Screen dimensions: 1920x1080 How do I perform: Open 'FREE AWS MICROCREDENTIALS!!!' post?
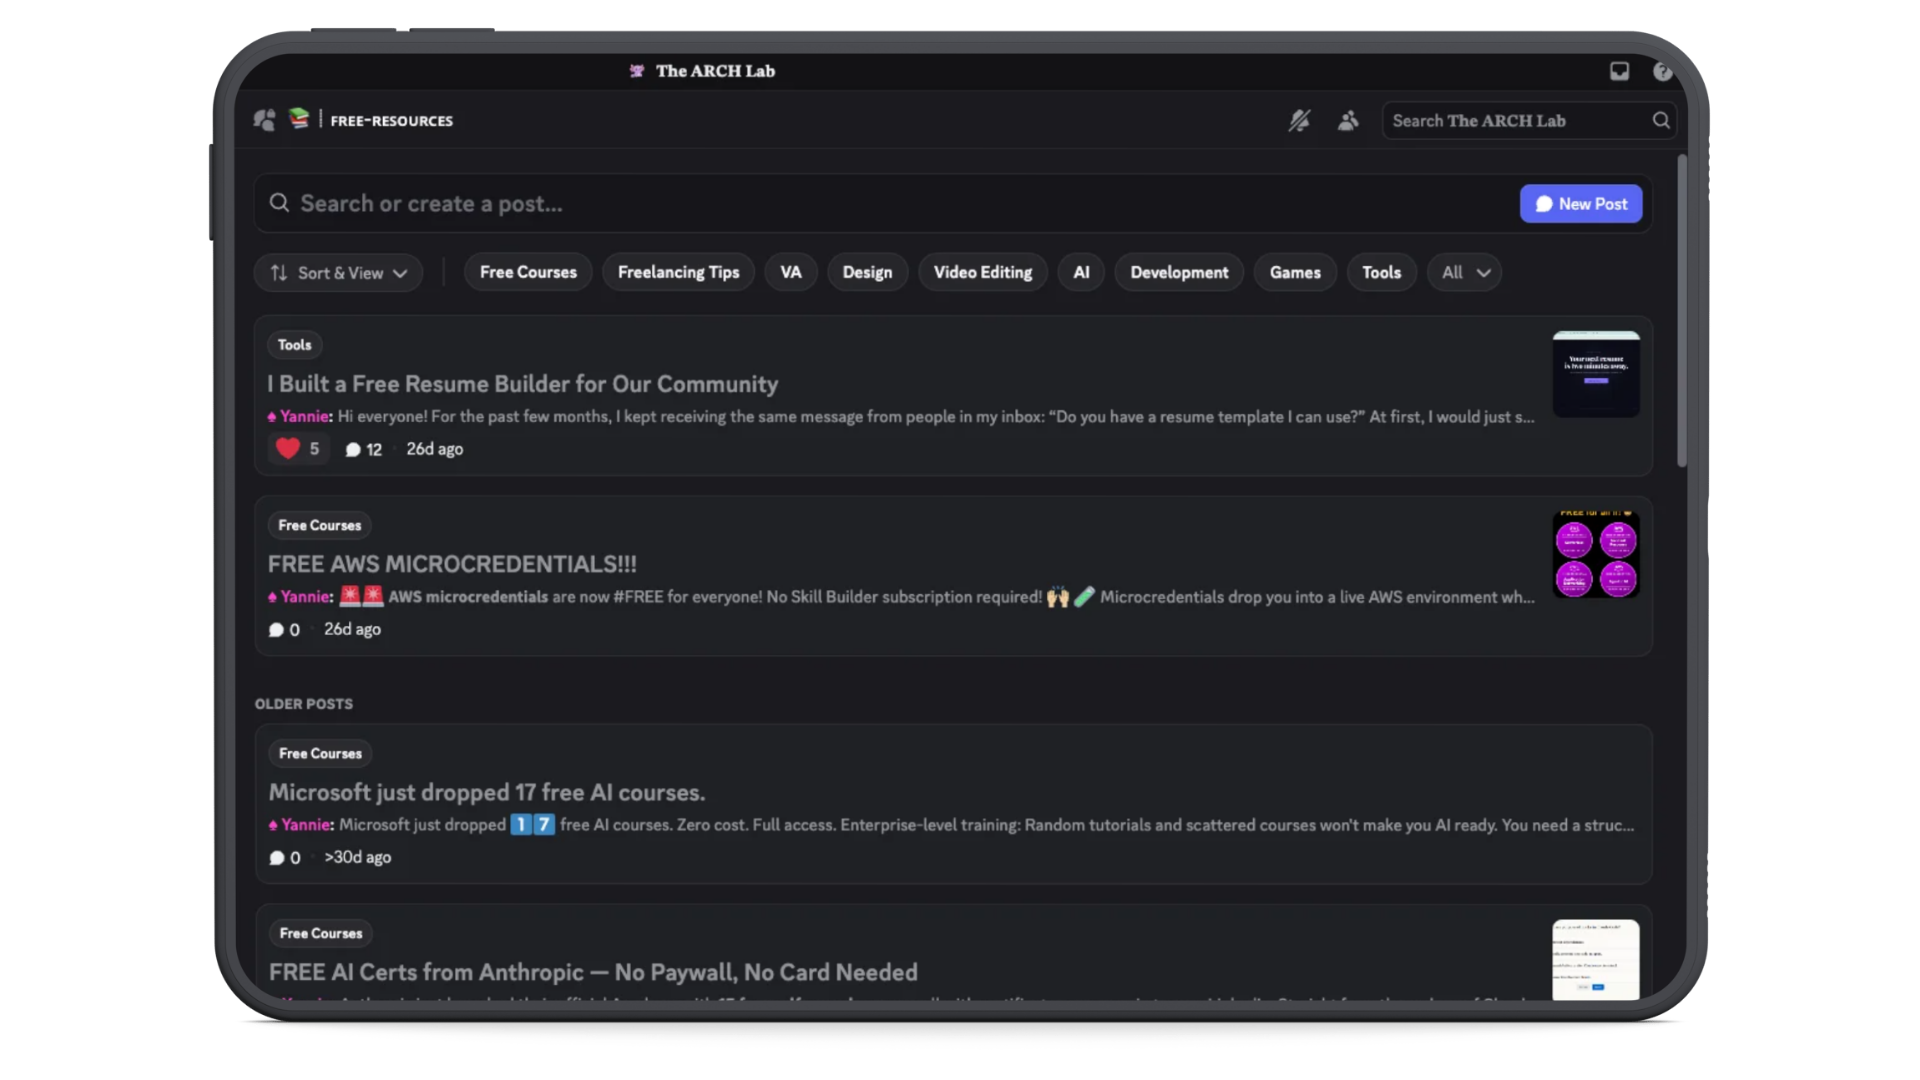point(452,564)
